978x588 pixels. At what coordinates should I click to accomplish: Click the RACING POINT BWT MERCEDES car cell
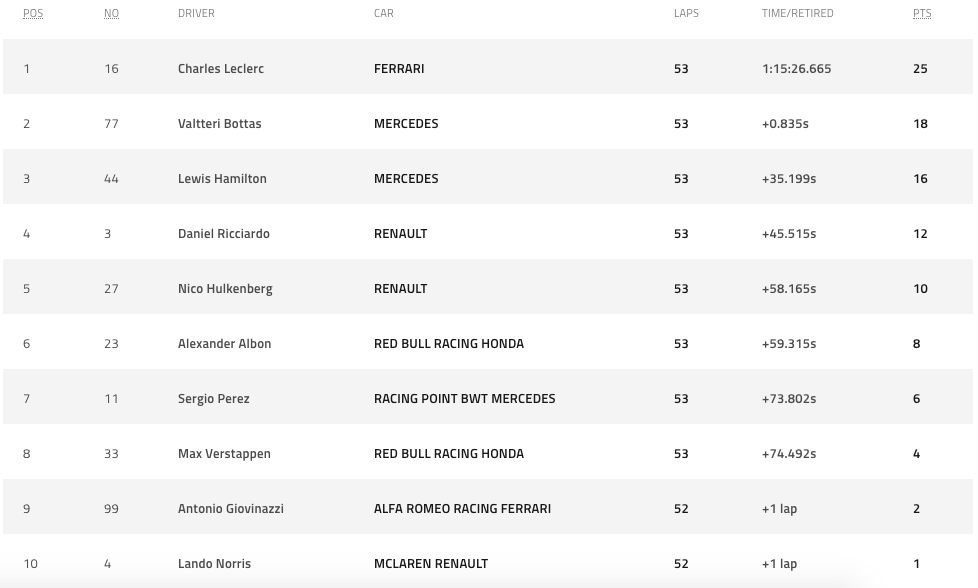point(465,398)
